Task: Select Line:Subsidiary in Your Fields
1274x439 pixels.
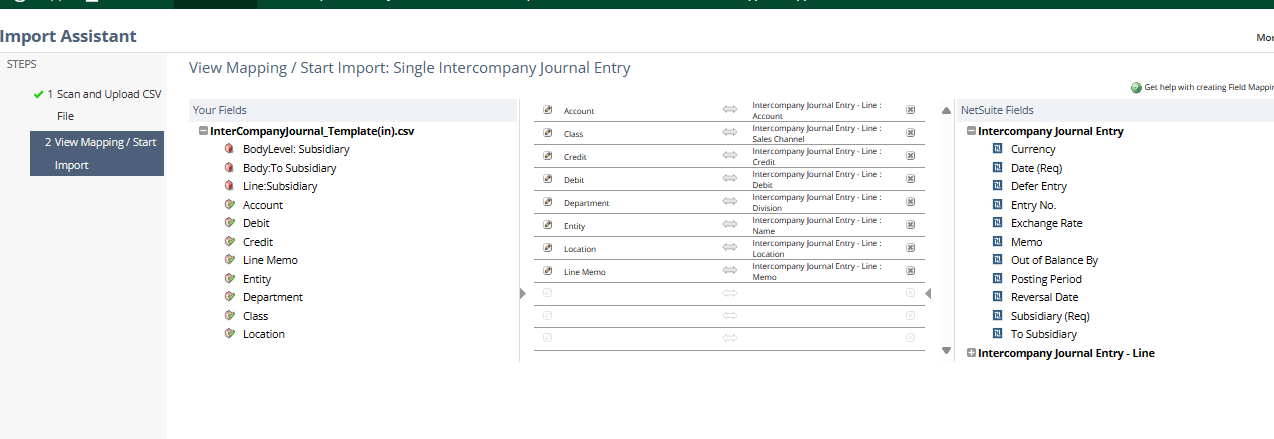Action: click(x=280, y=186)
